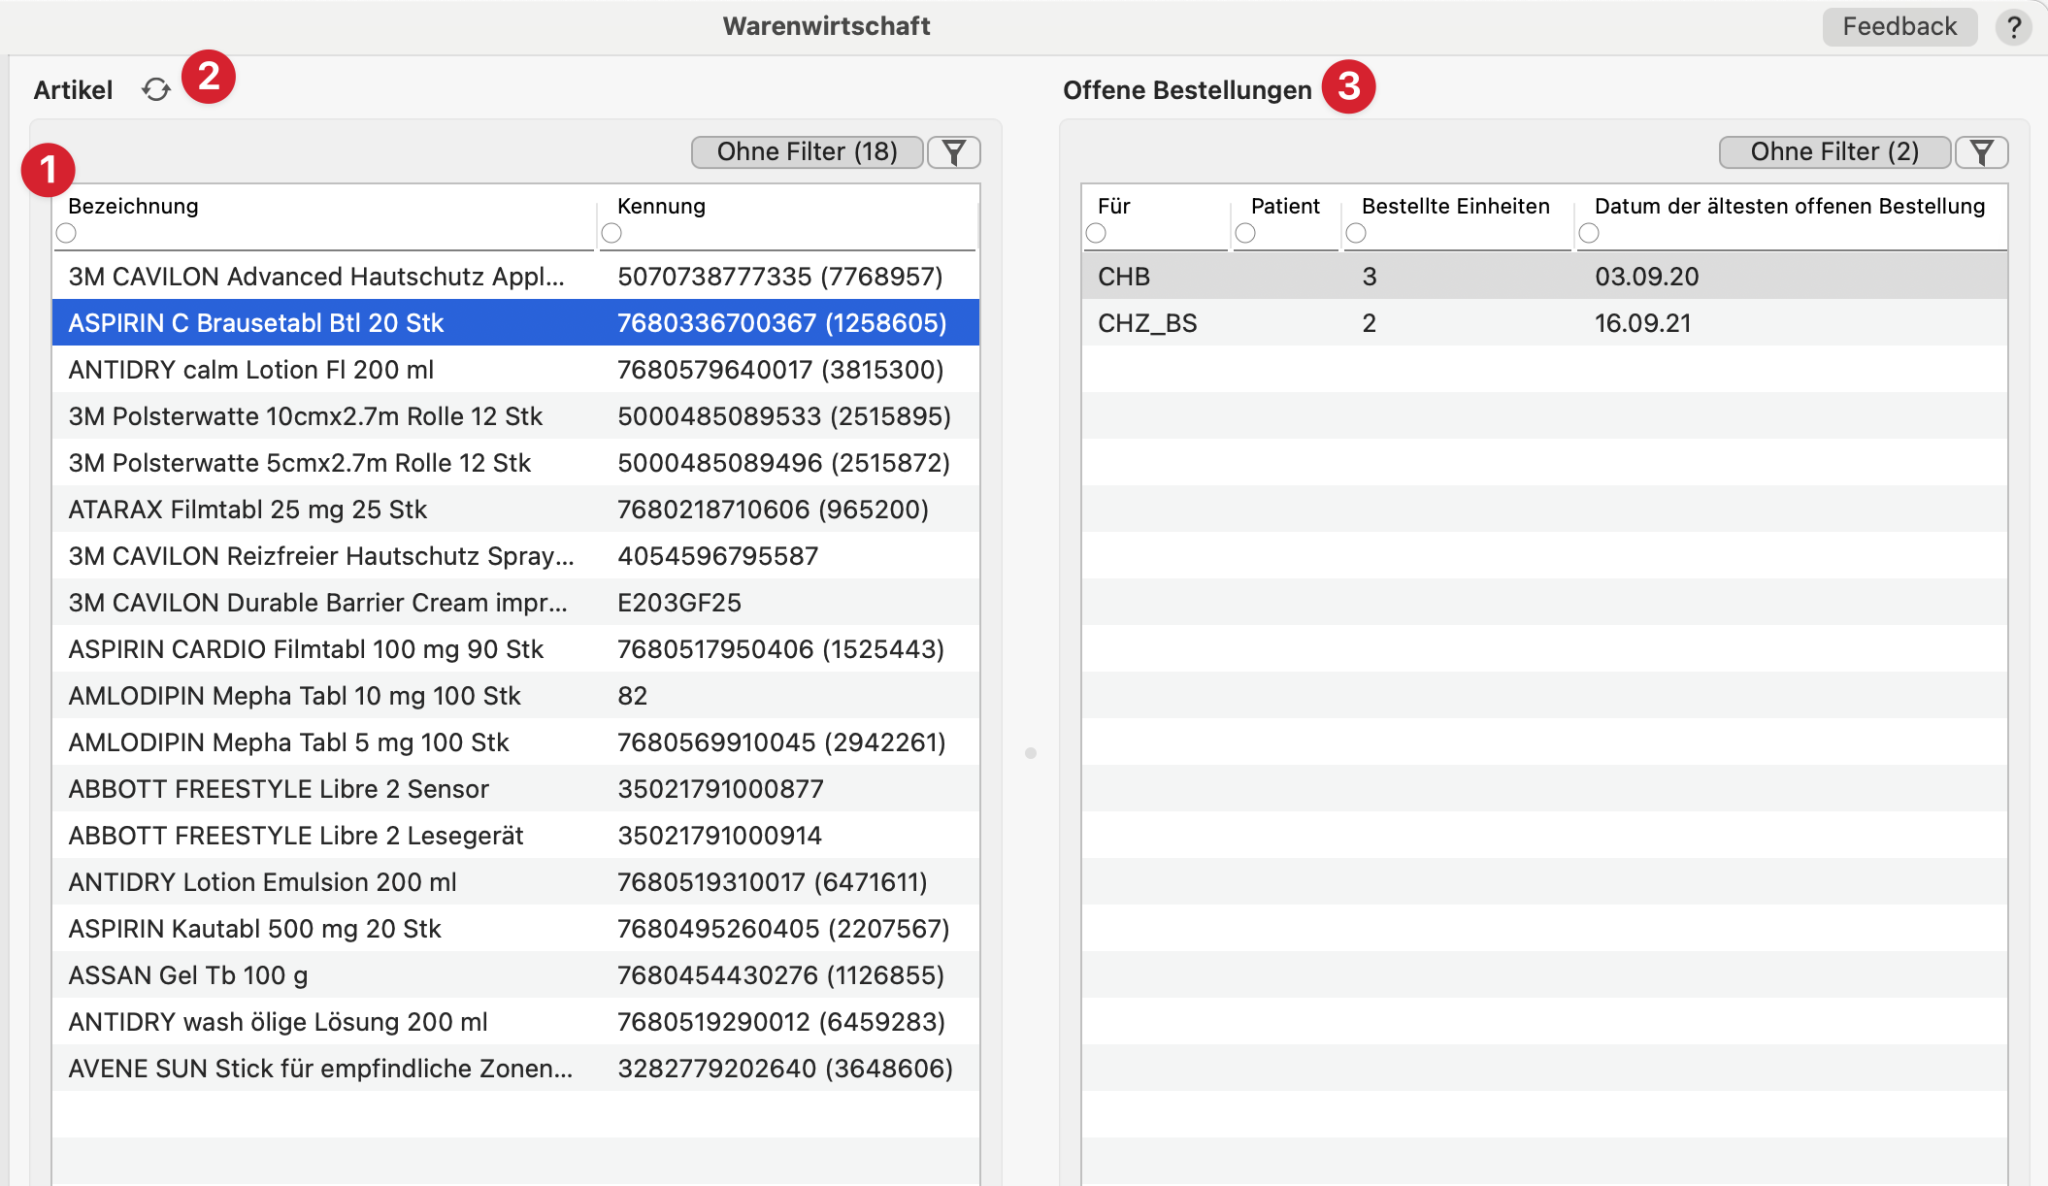
Task: Click Kennung cell '7680336700367 (1258605)'
Action: pos(782,323)
